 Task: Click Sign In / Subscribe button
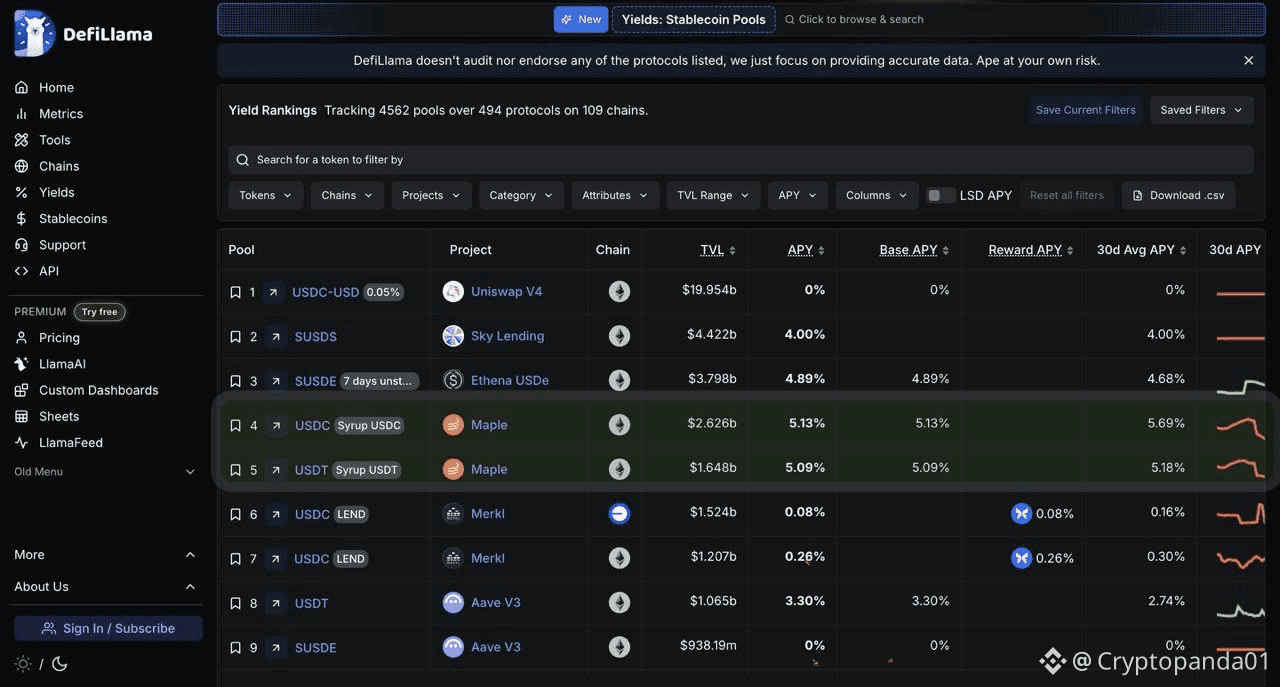tap(108, 628)
